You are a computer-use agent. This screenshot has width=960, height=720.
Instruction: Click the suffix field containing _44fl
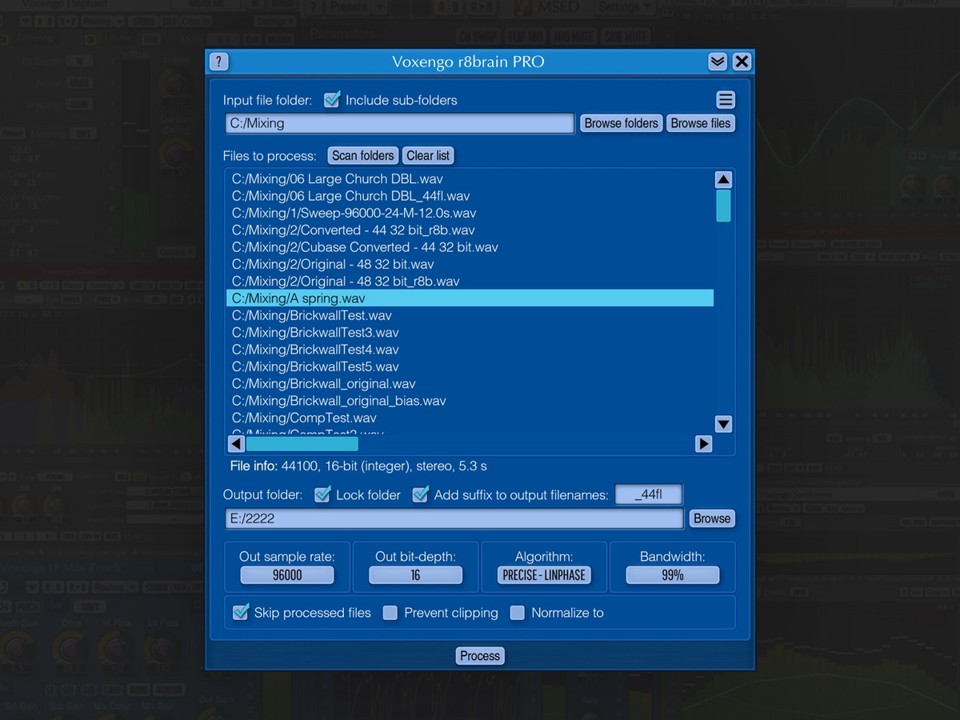[x=648, y=494]
